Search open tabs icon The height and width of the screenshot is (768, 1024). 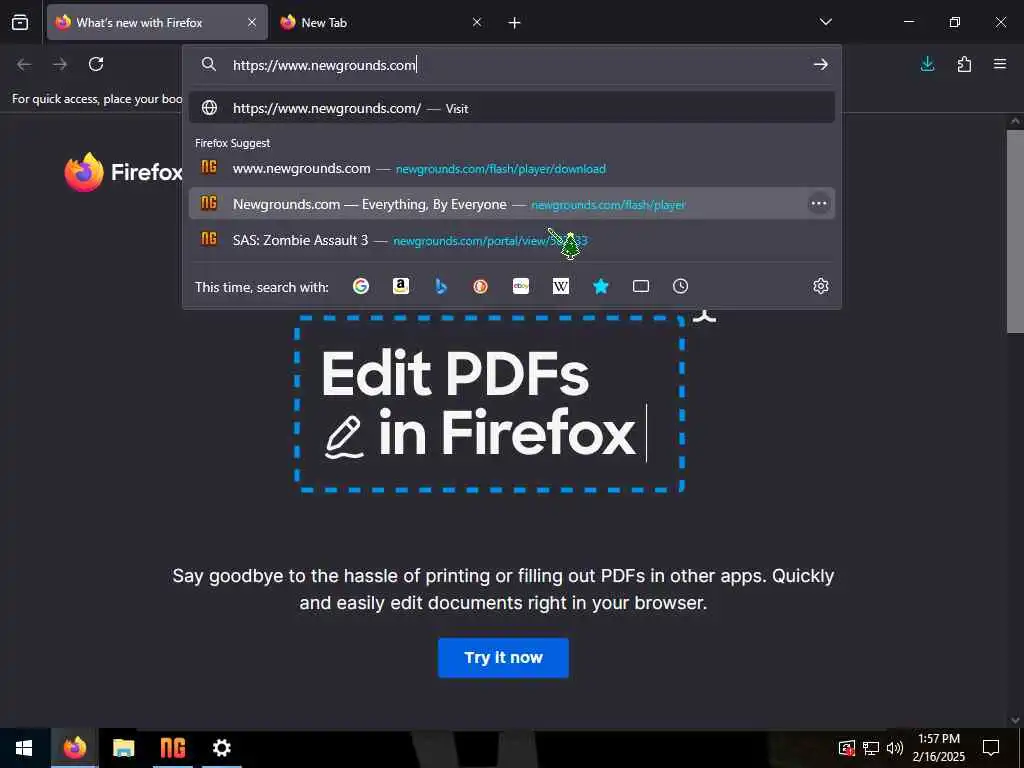[641, 286]
